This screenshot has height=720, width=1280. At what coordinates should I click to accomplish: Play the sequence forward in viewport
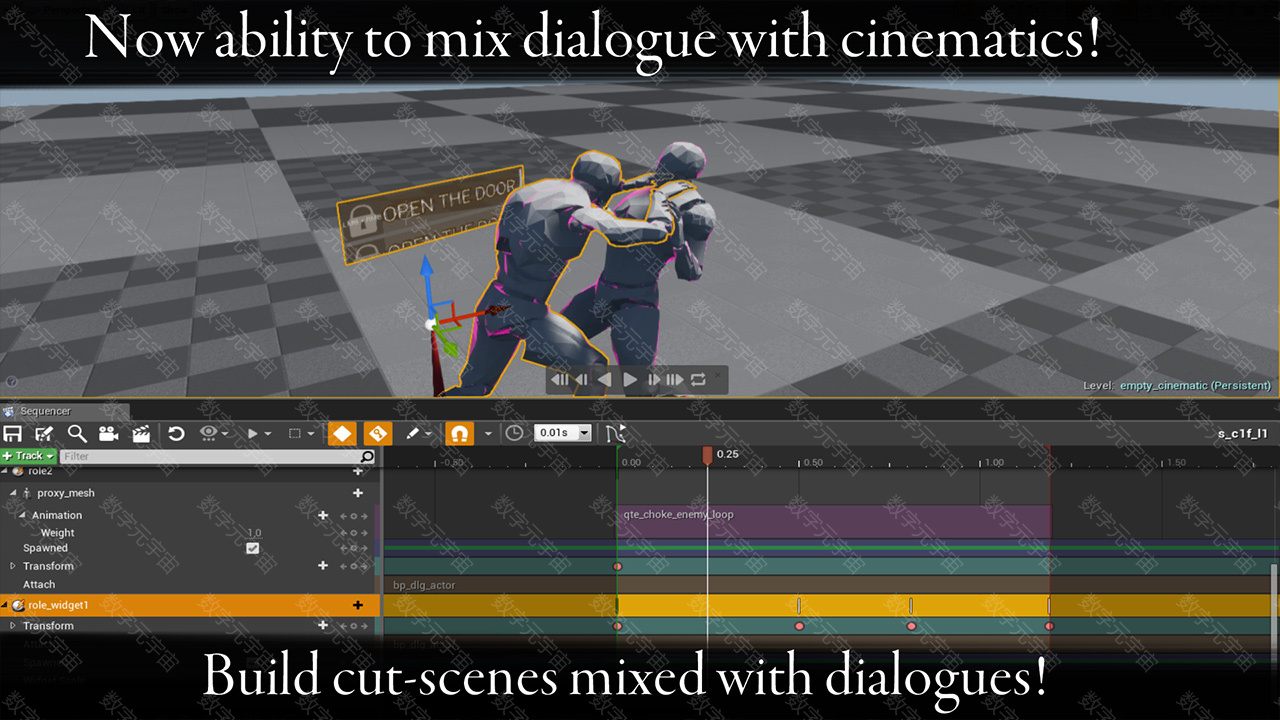pos(630,380)
